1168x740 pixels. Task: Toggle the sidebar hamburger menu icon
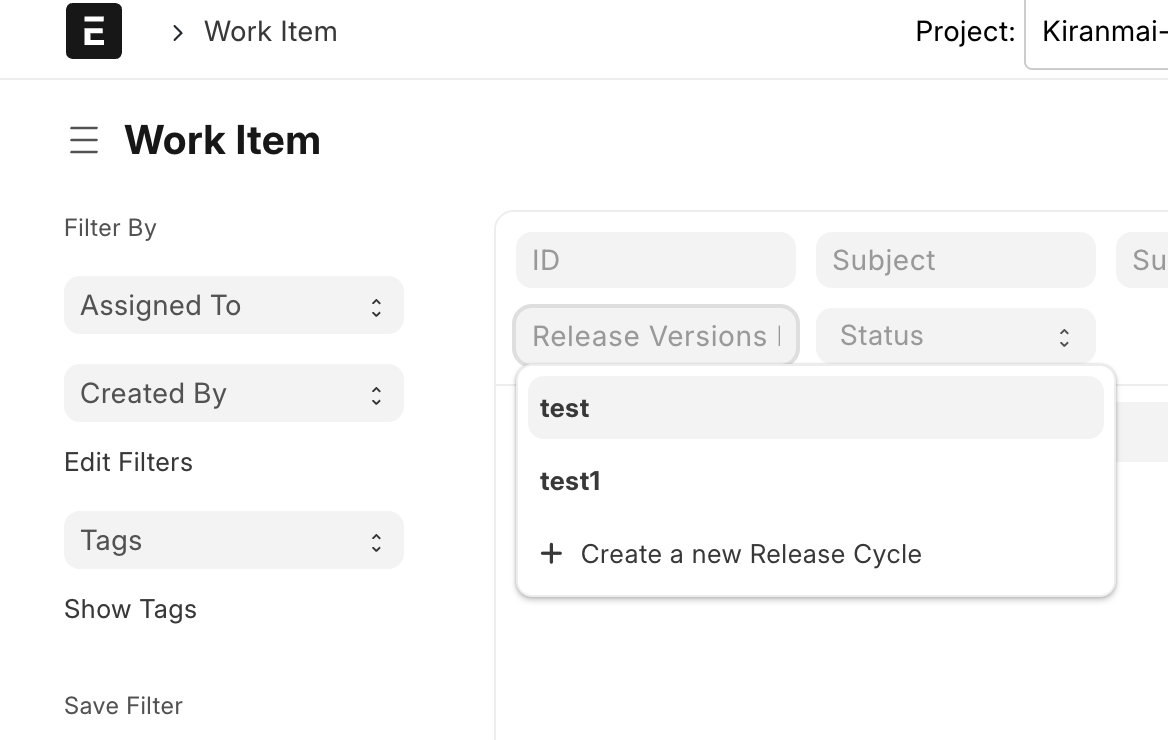[84, 140]
